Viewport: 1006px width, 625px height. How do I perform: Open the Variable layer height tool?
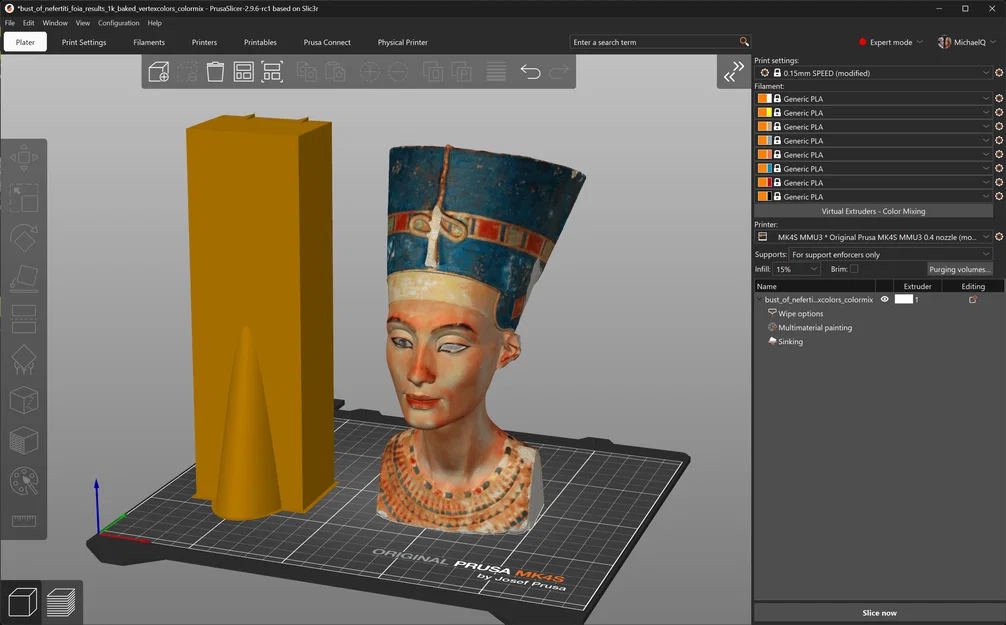[496, 71]
